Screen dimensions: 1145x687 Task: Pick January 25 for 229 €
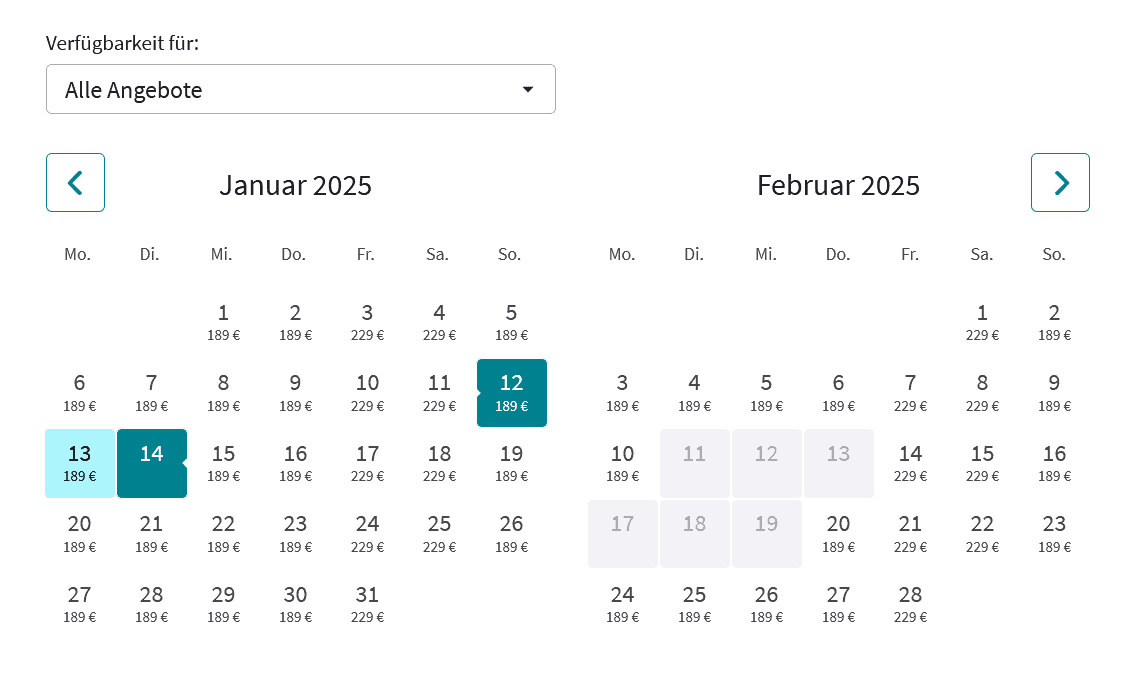[440, 533]
